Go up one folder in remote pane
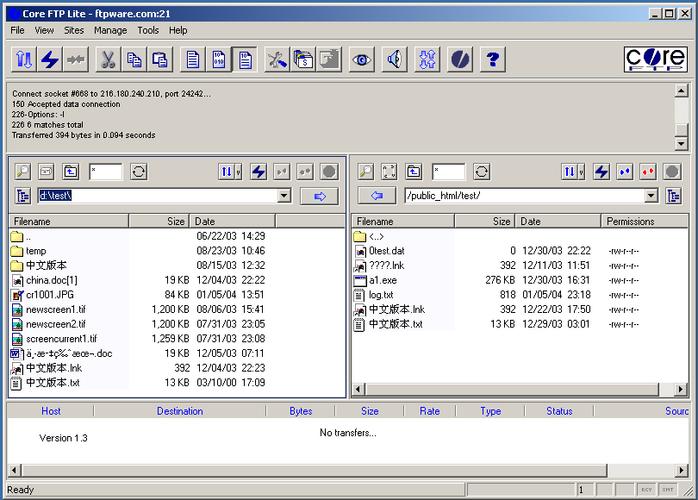 [414, 172]
